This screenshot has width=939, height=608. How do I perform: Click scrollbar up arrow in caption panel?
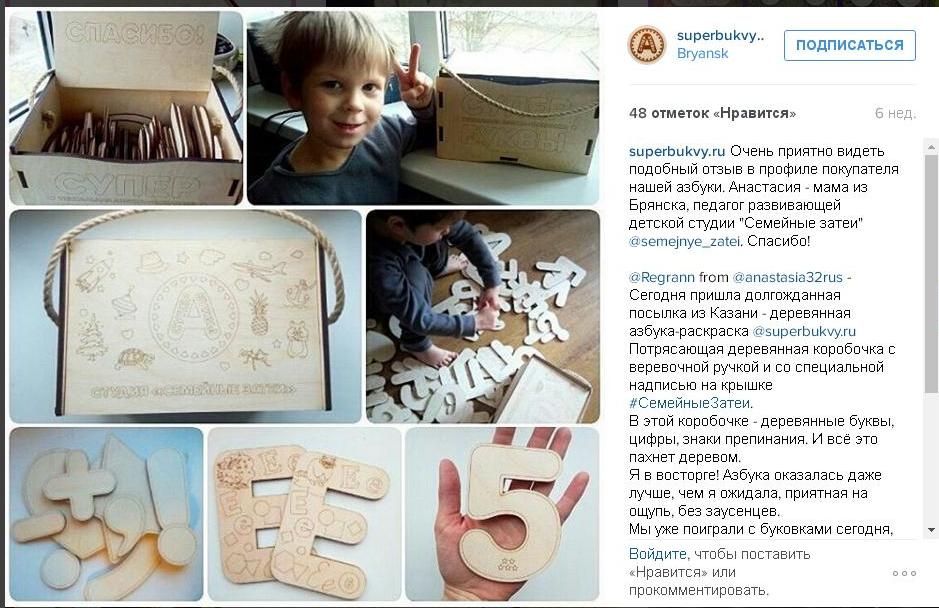click(x=931, y=147)
